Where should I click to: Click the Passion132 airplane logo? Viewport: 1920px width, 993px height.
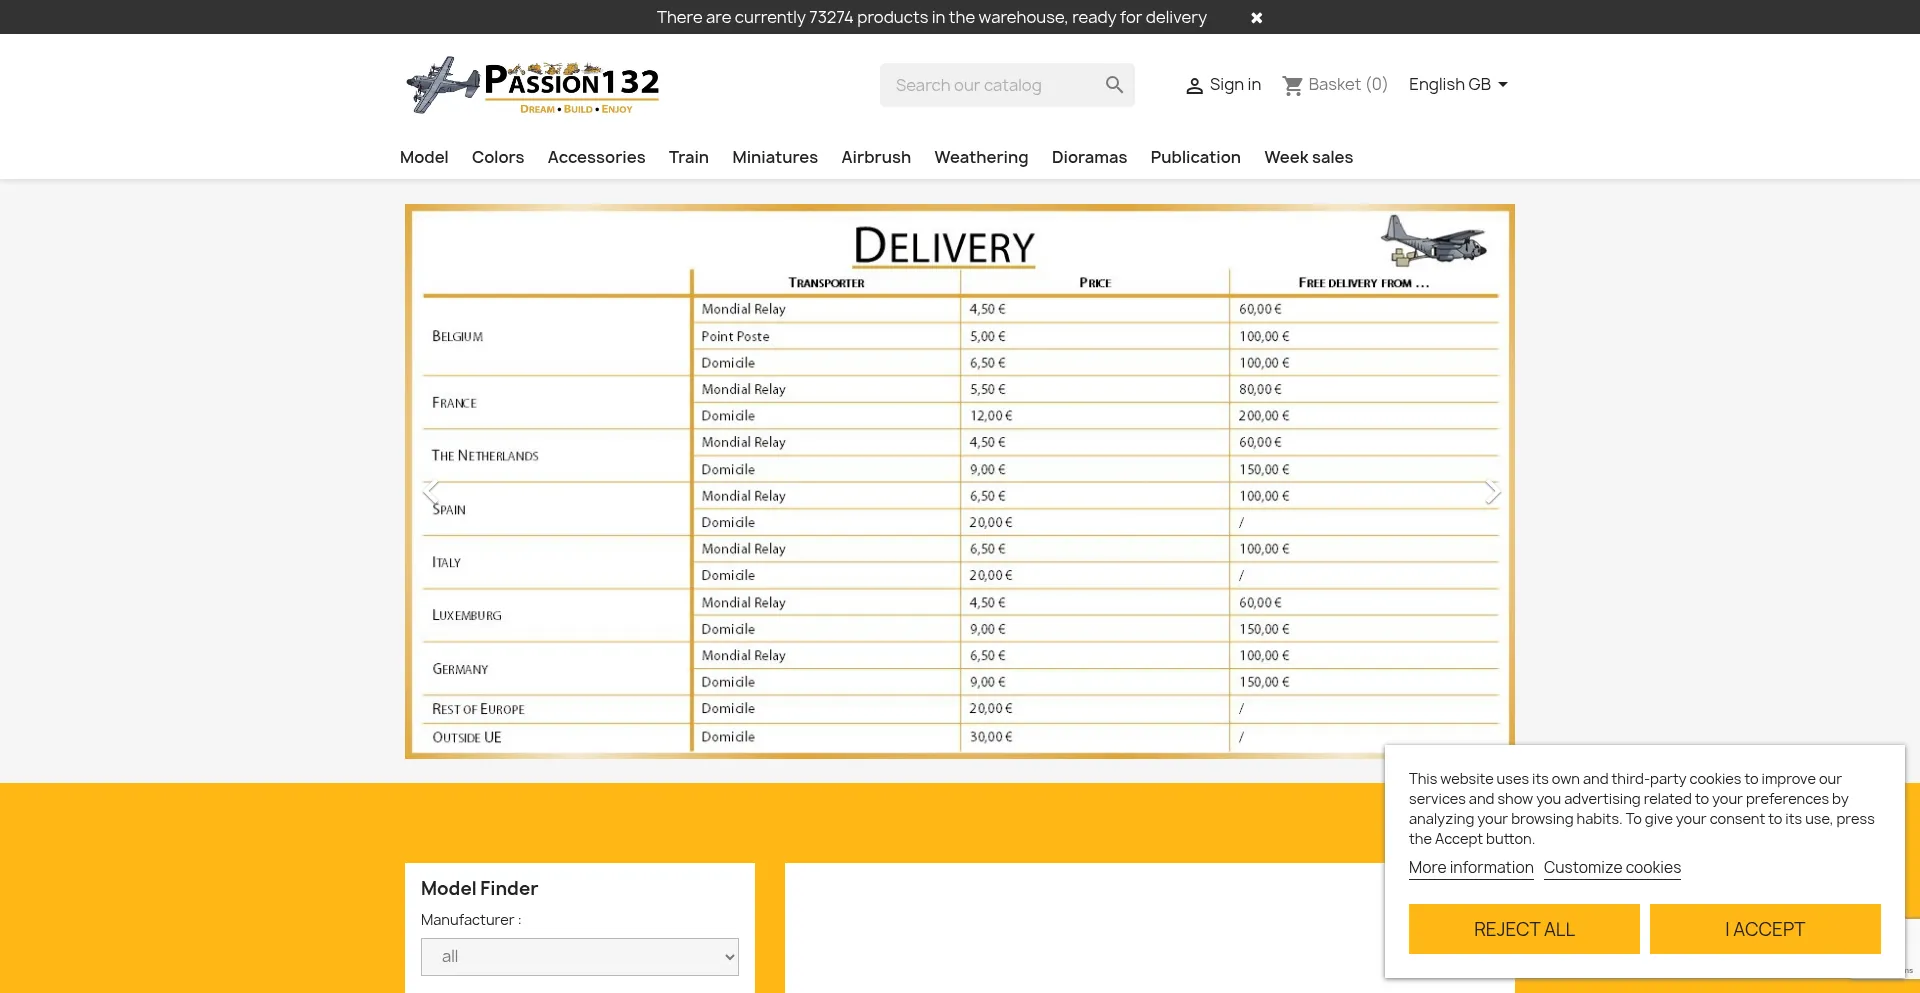point(532,85)
